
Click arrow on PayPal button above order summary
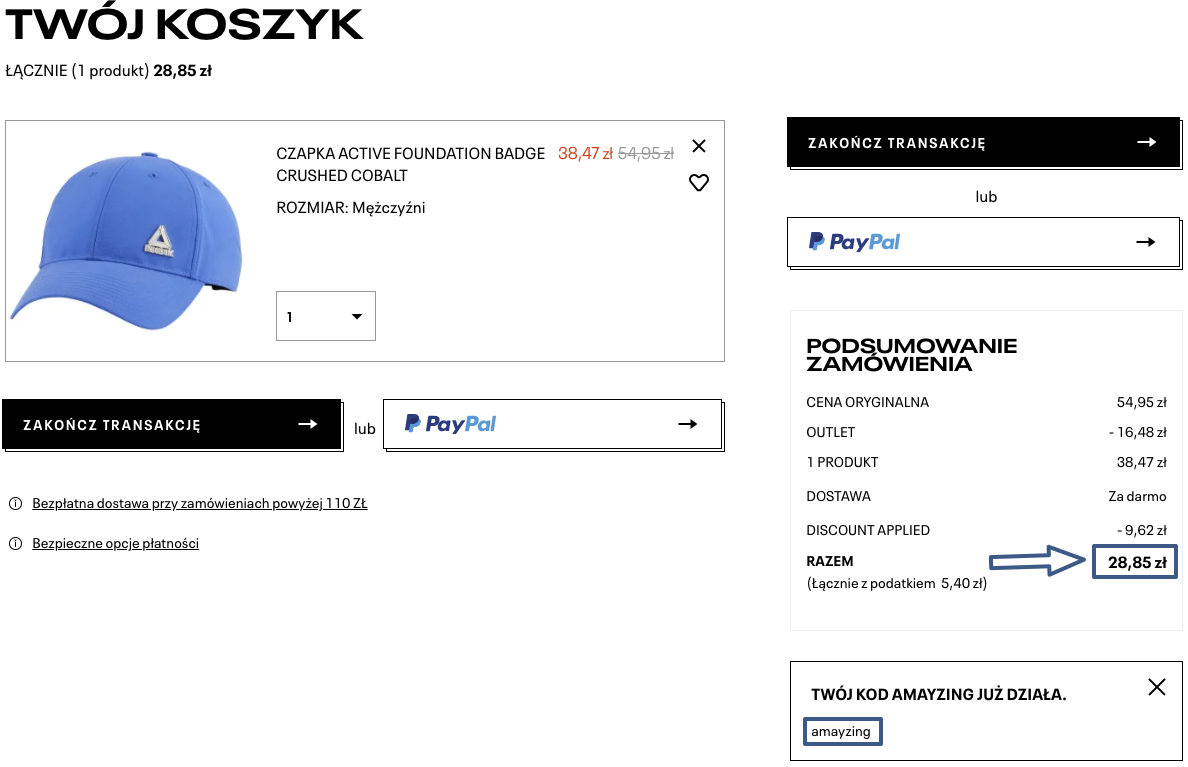click(x=1146, y=242)
